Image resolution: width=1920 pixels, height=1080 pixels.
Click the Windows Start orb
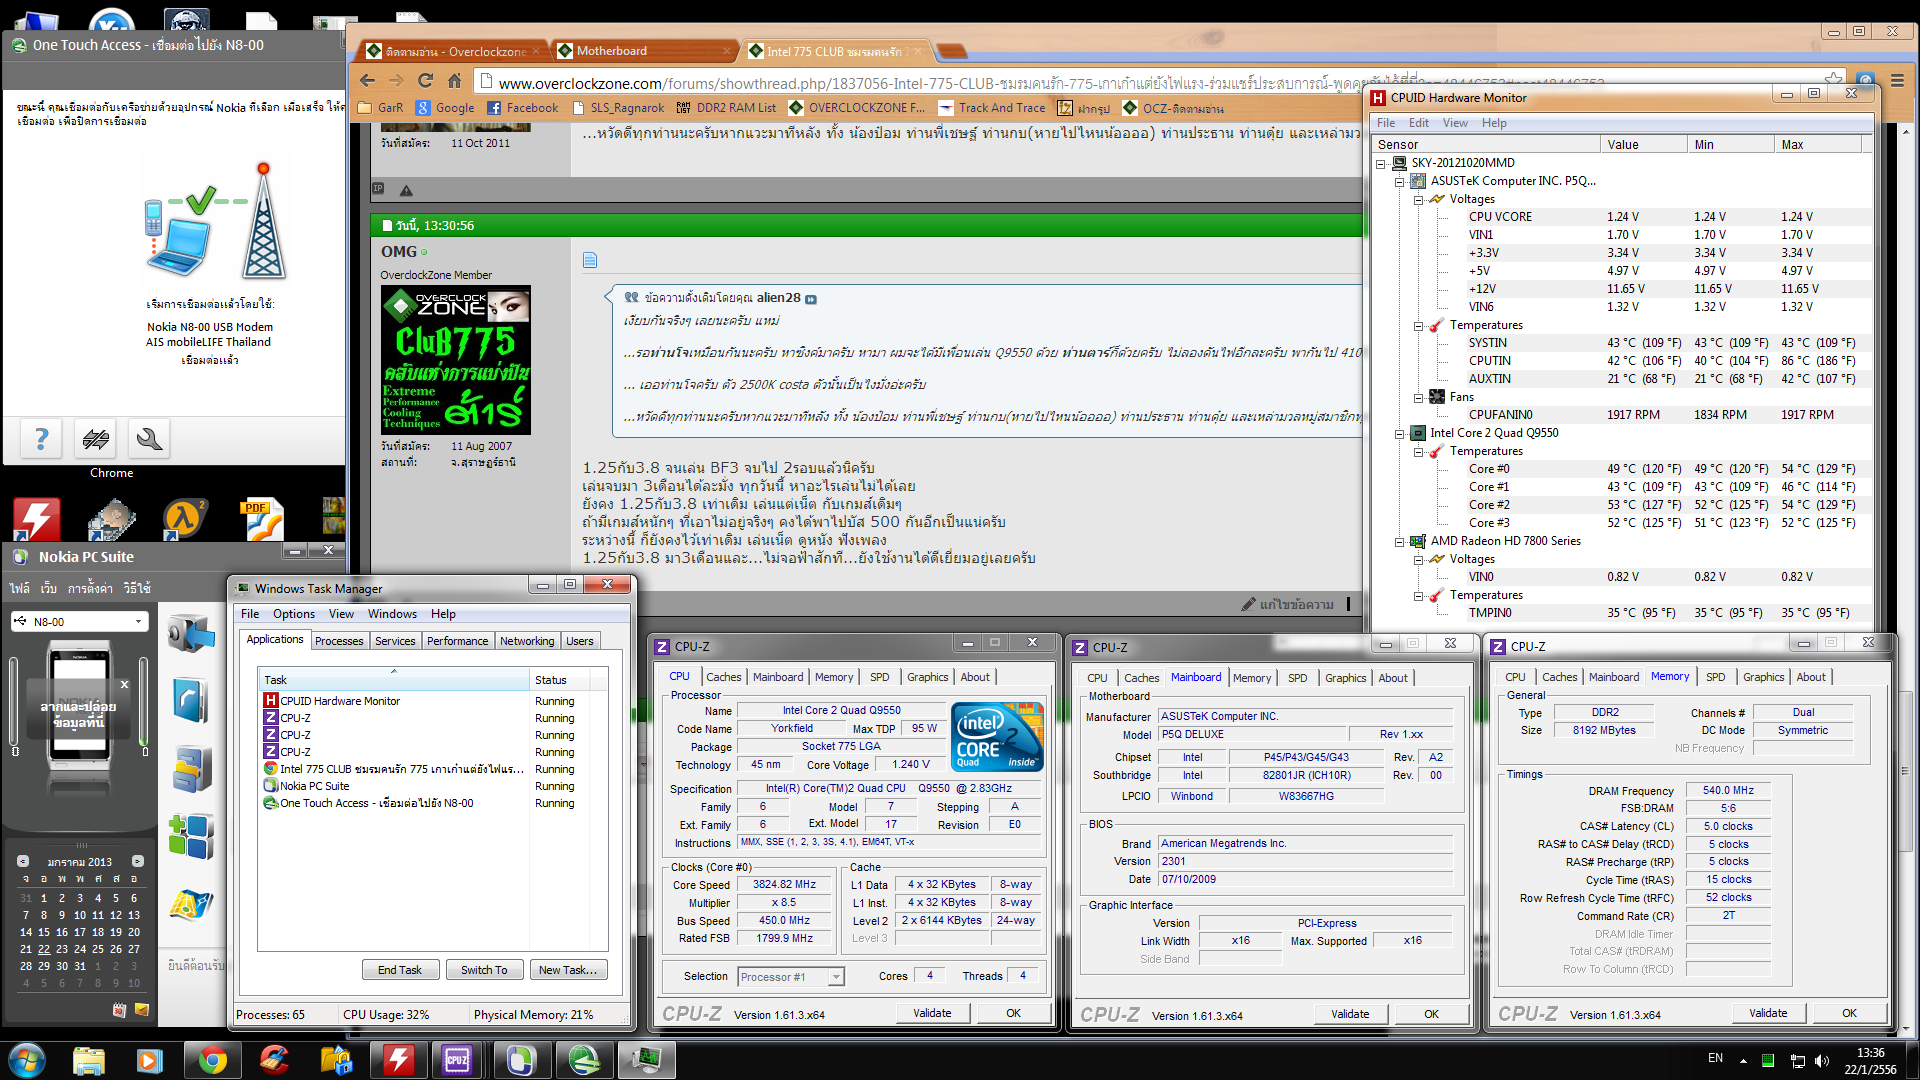pos(27,1059)
